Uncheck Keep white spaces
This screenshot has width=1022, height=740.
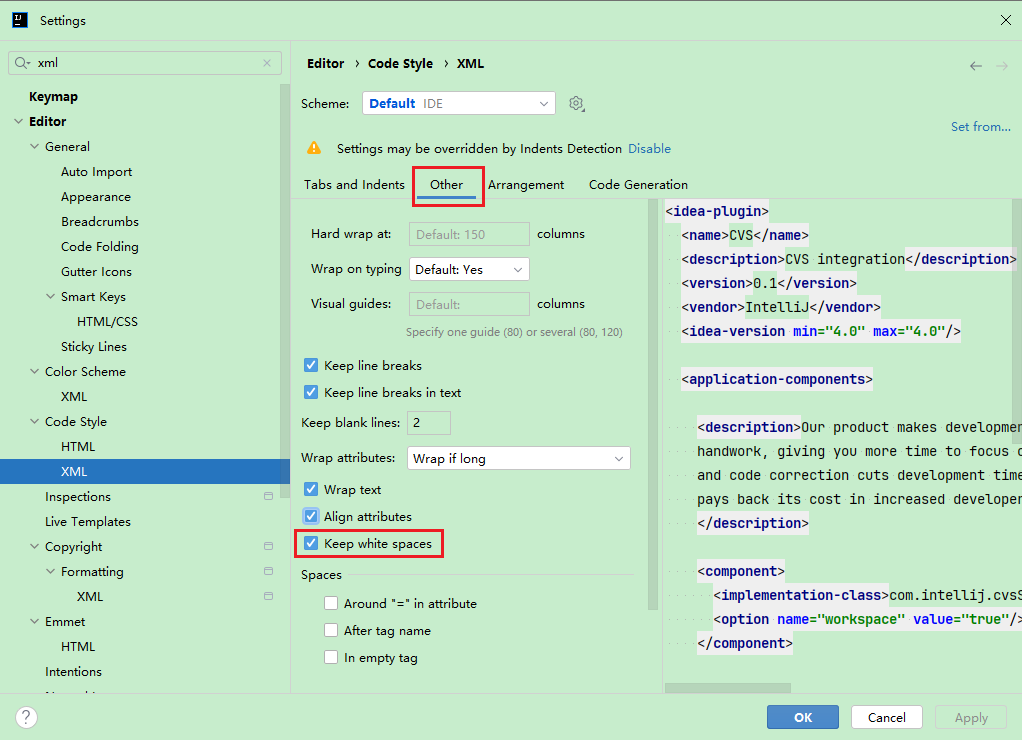[311, 543]
